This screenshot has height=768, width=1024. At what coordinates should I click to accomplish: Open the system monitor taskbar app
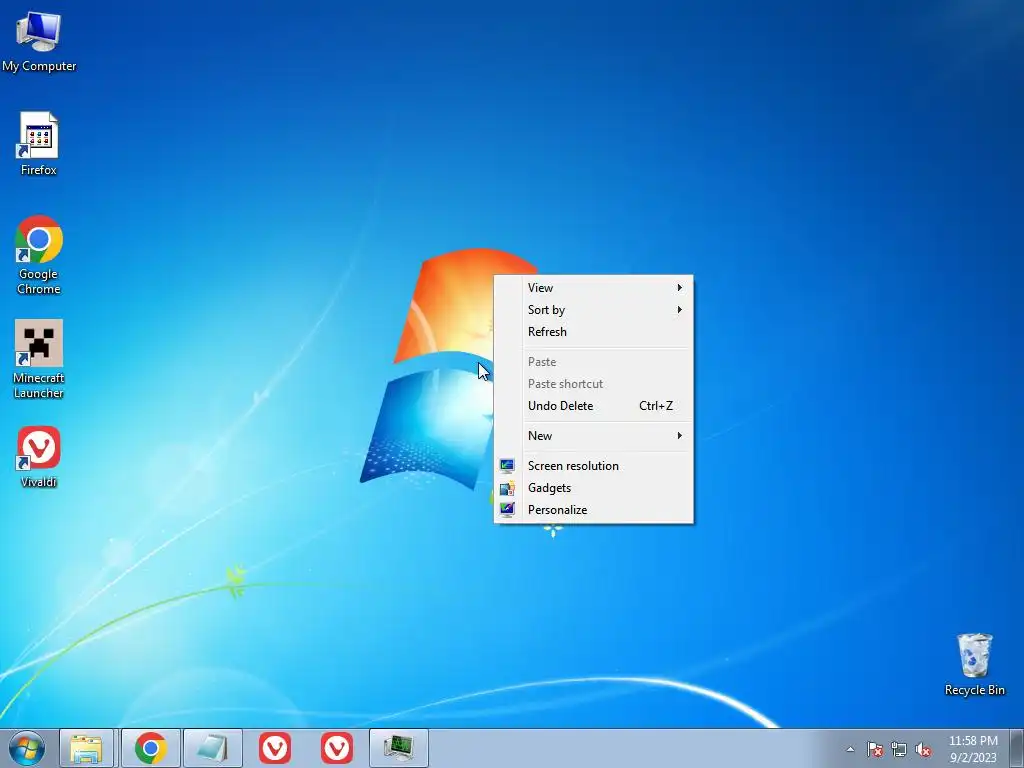(399, 748)
